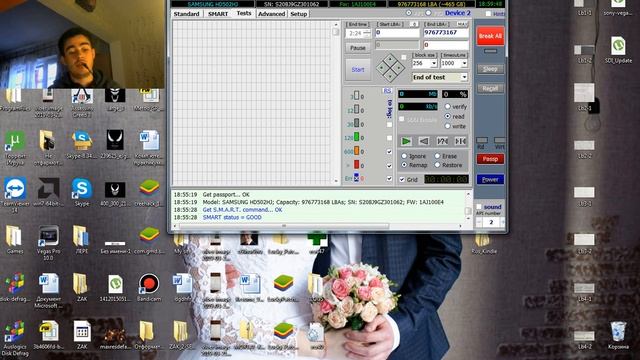Click the reverse scan arrow button
Image resolution: width=640 pixels, height=360 pixels.
424,141
